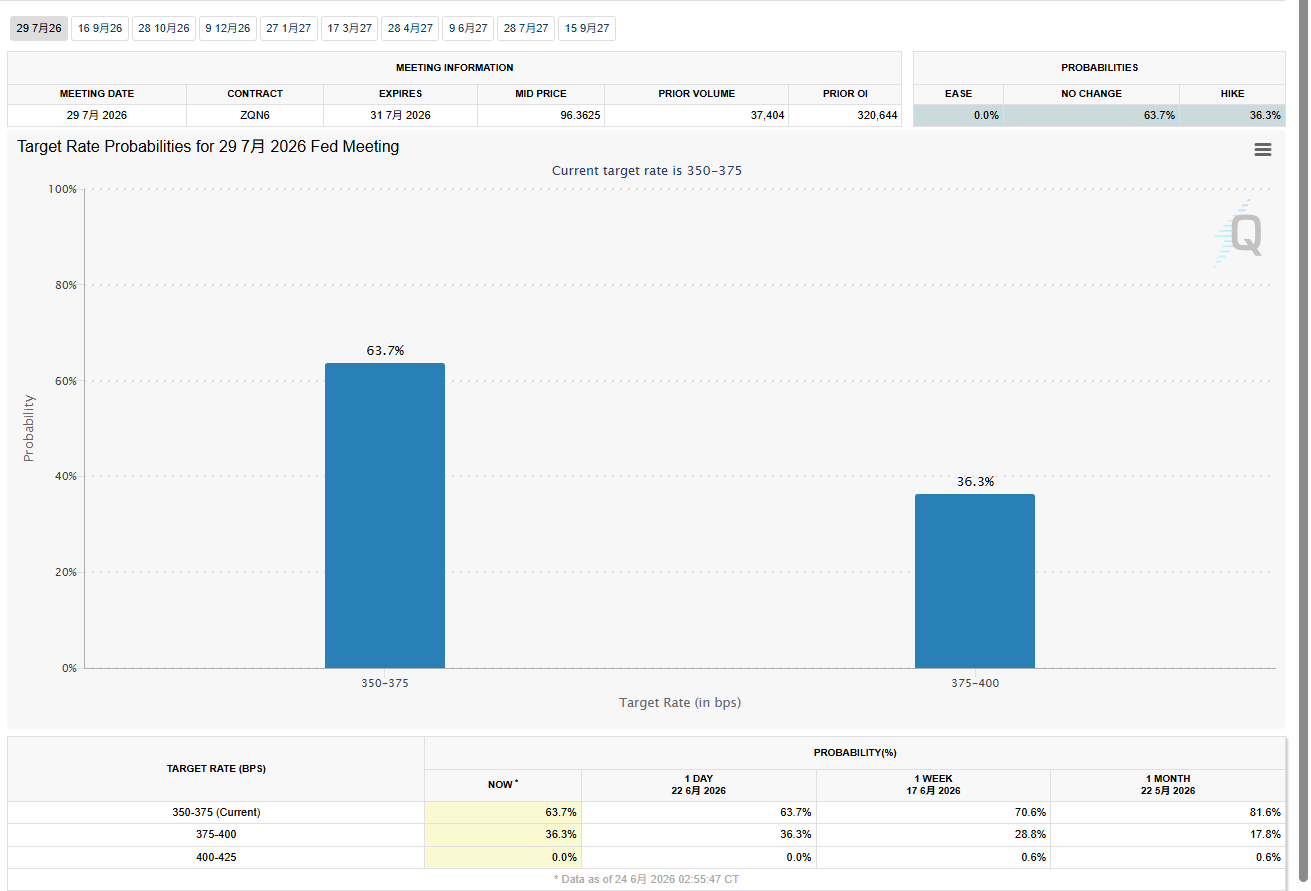Go to the 9 6月27 meeting tab
Screen dimensions: 1311x891
[468, 28]
